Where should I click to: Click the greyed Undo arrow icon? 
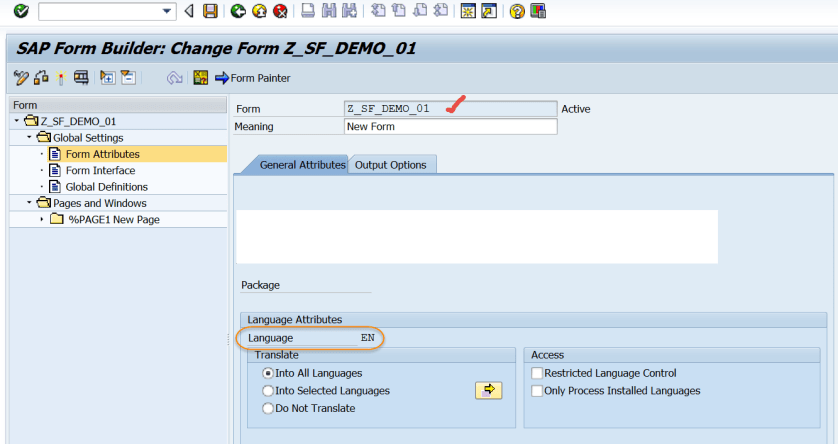pos(174,78)
